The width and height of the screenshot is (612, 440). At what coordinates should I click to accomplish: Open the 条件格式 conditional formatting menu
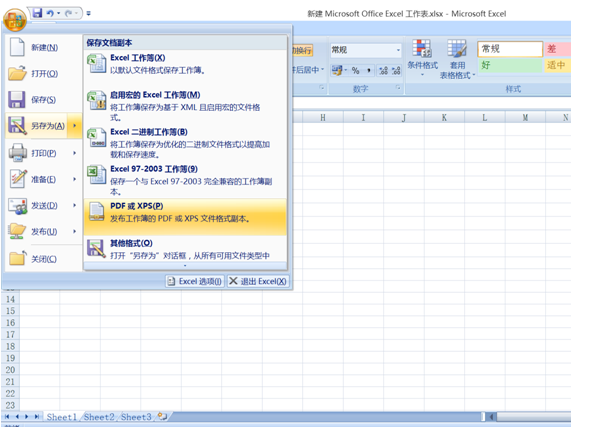(422, 58)
